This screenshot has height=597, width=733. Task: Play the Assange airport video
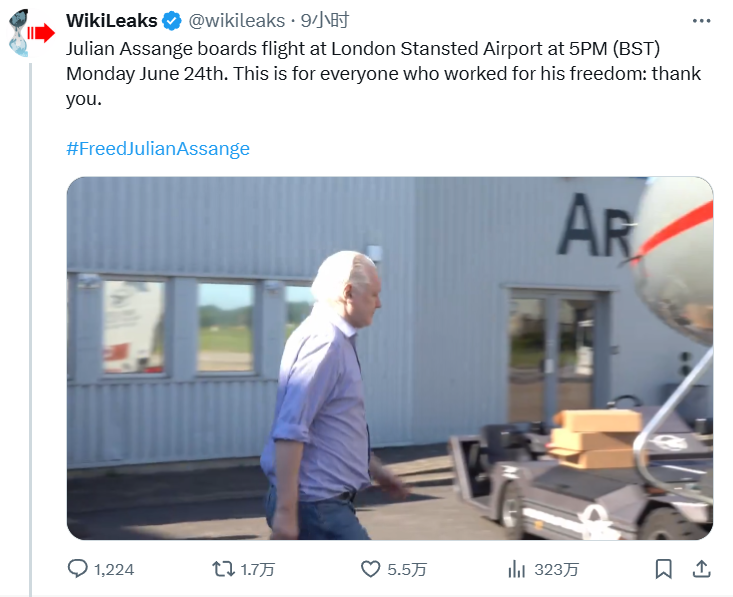tap(390, 358)
